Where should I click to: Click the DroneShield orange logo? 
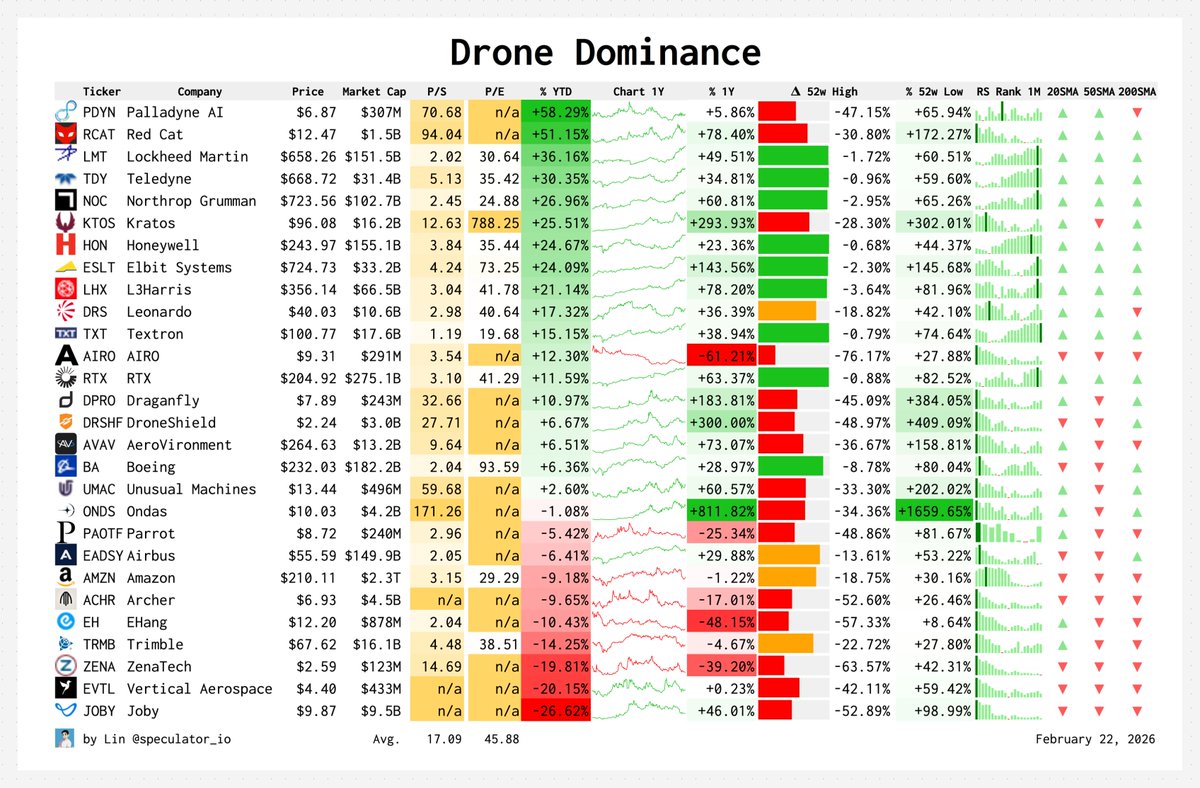tap(66, 422)
